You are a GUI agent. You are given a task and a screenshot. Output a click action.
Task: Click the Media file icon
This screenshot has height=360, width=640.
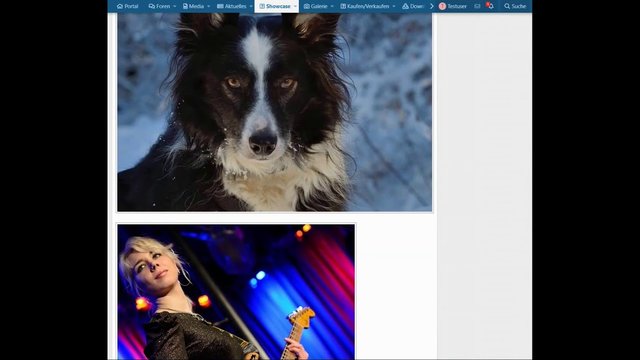pos(185,6)
